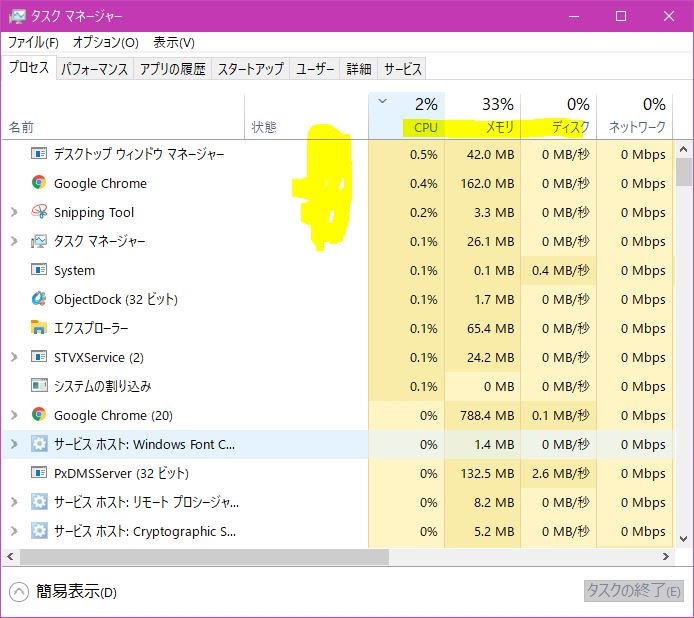This screenshot has height=618, width=694.
Task: Switch to the スタートアップ tab
Action: pos(251,69)
